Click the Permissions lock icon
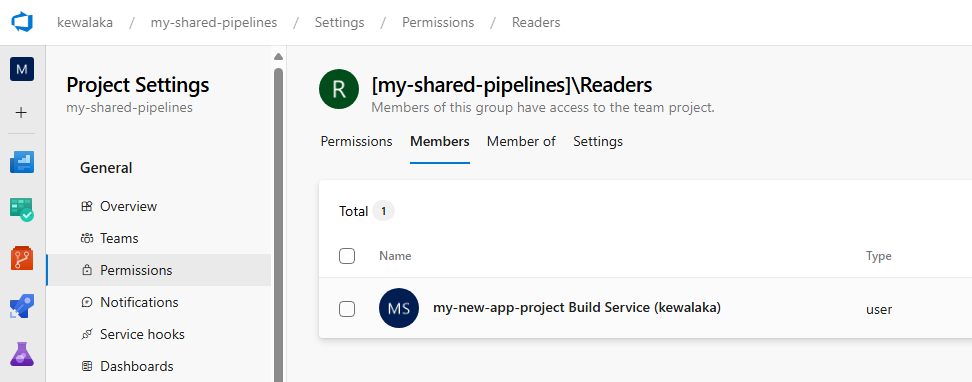 [x=87, y=270]
